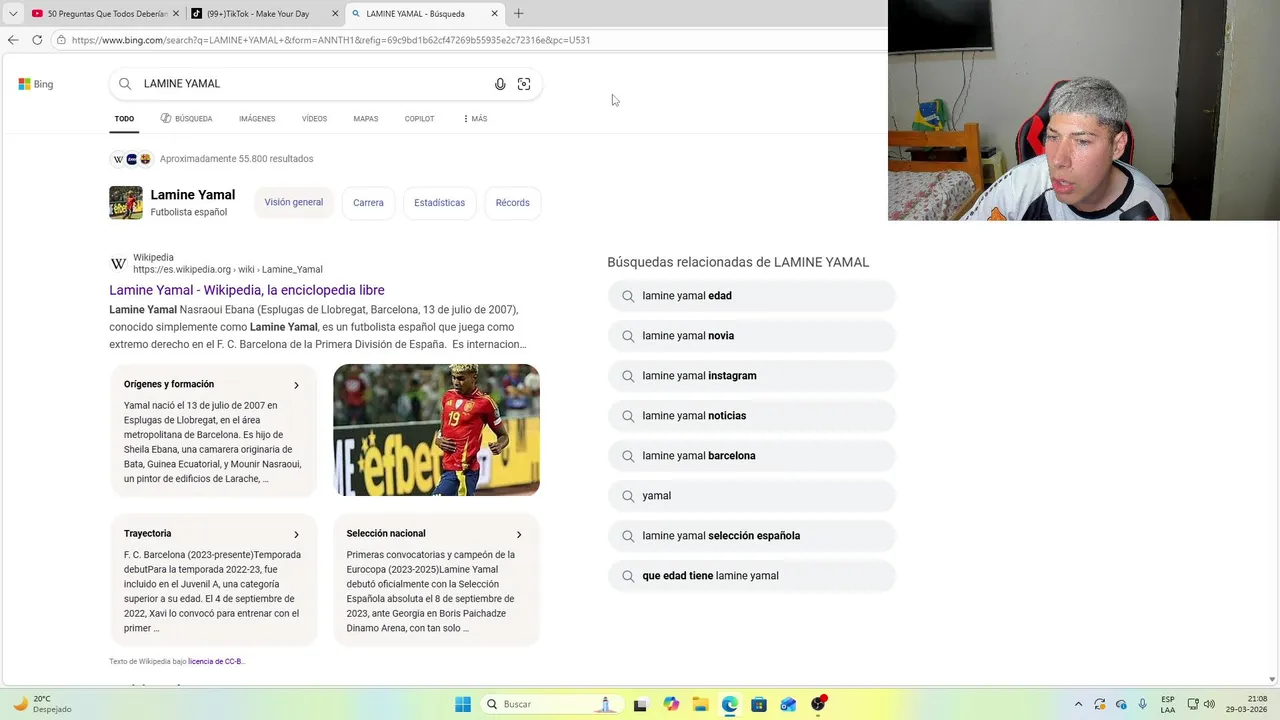Open visual search camera icon

pyautogui.click(x=524, y=84)
